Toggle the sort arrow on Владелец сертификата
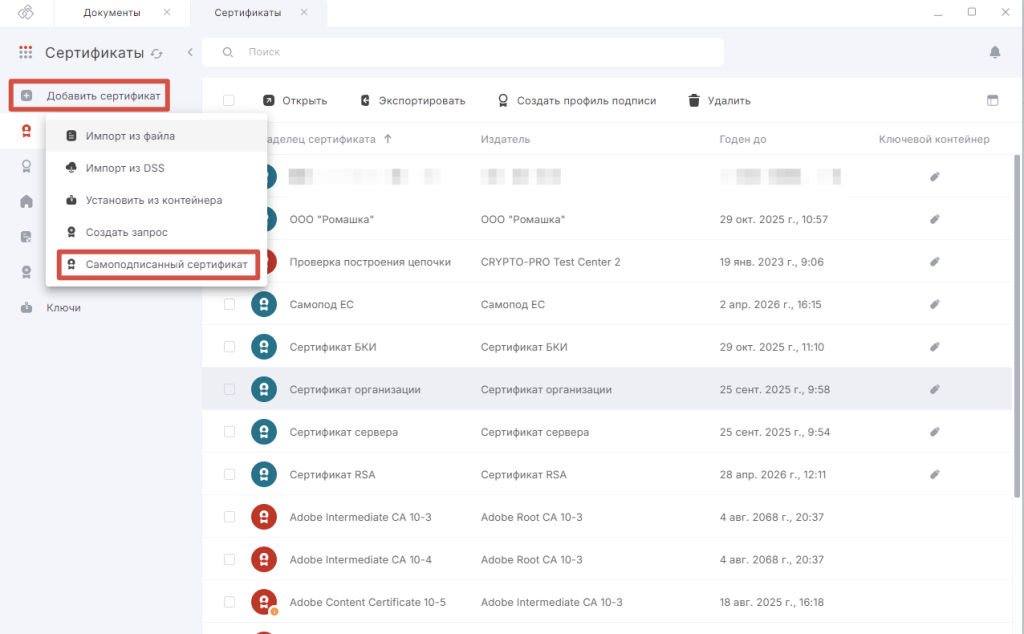The width and height of the screenshot is (1024, 634). [x=388, y=139]
